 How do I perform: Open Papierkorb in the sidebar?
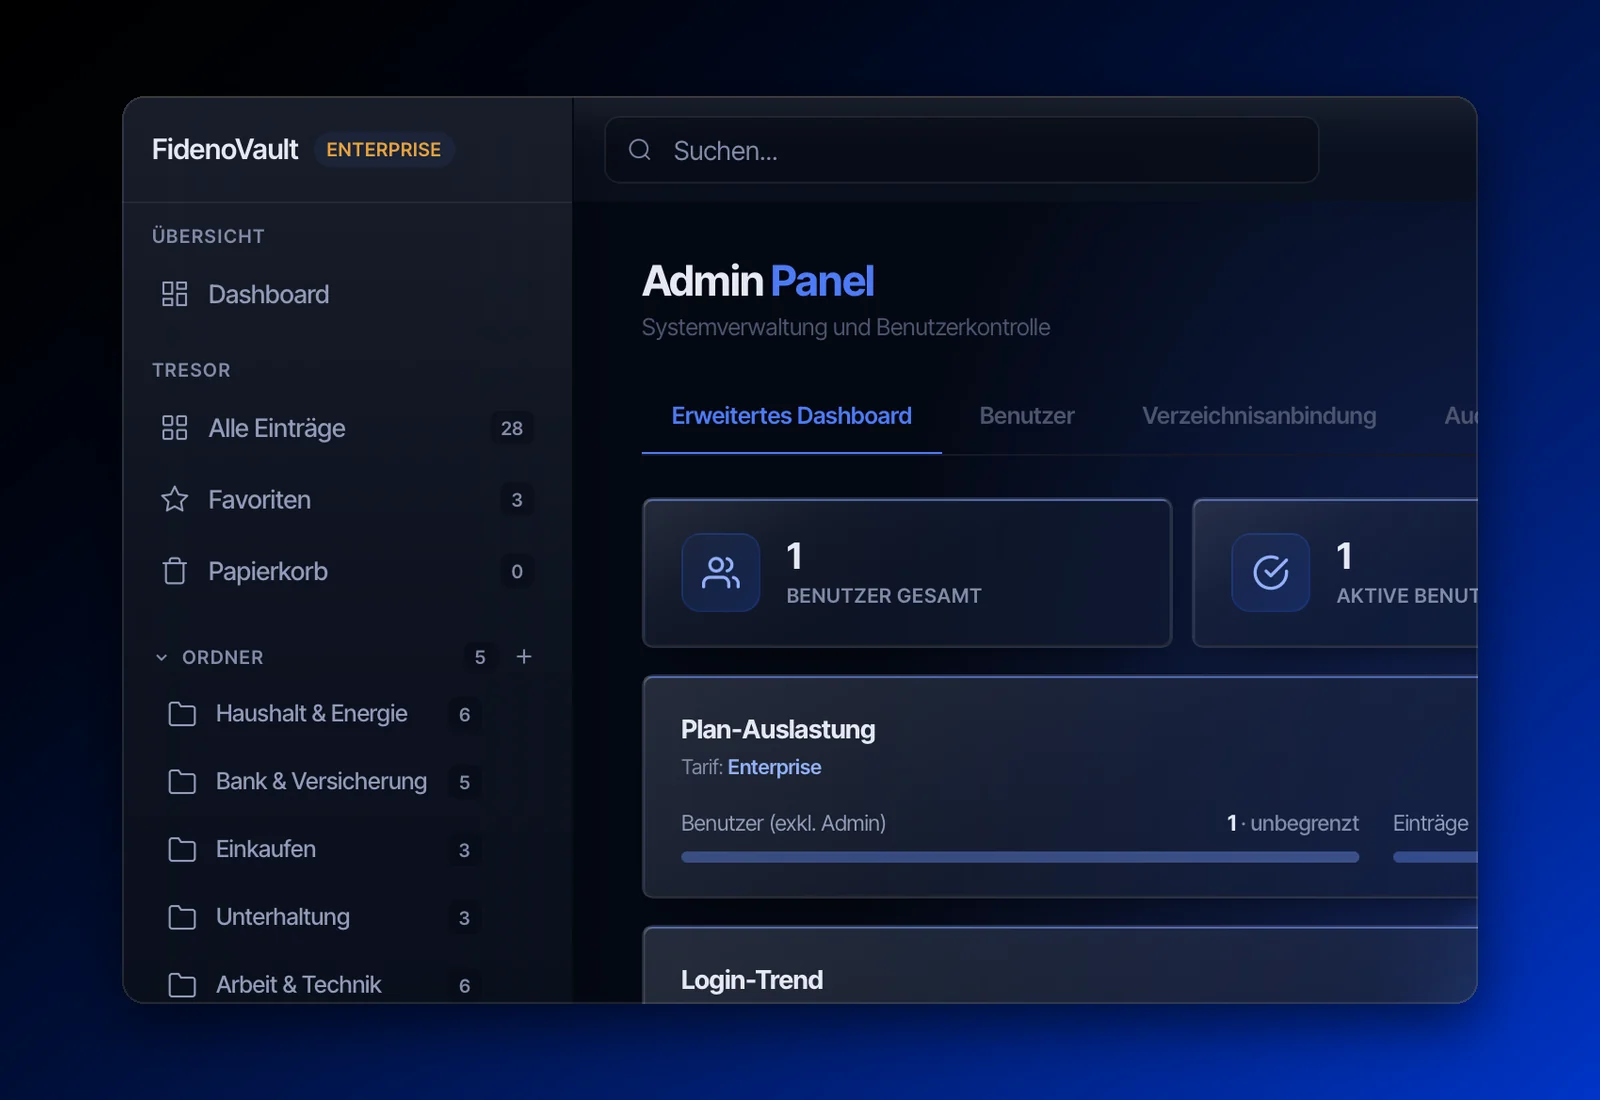(x=347, y=571)
